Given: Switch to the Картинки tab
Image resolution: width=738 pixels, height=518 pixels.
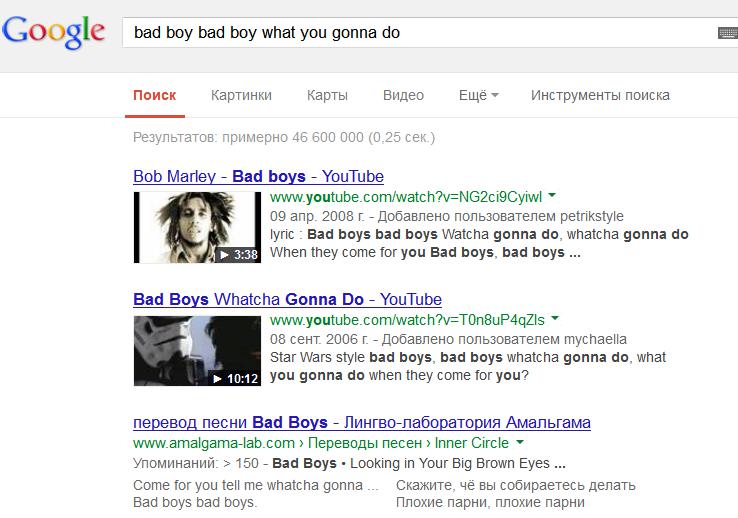Looking at the screenshot, I should click(241, 96).
